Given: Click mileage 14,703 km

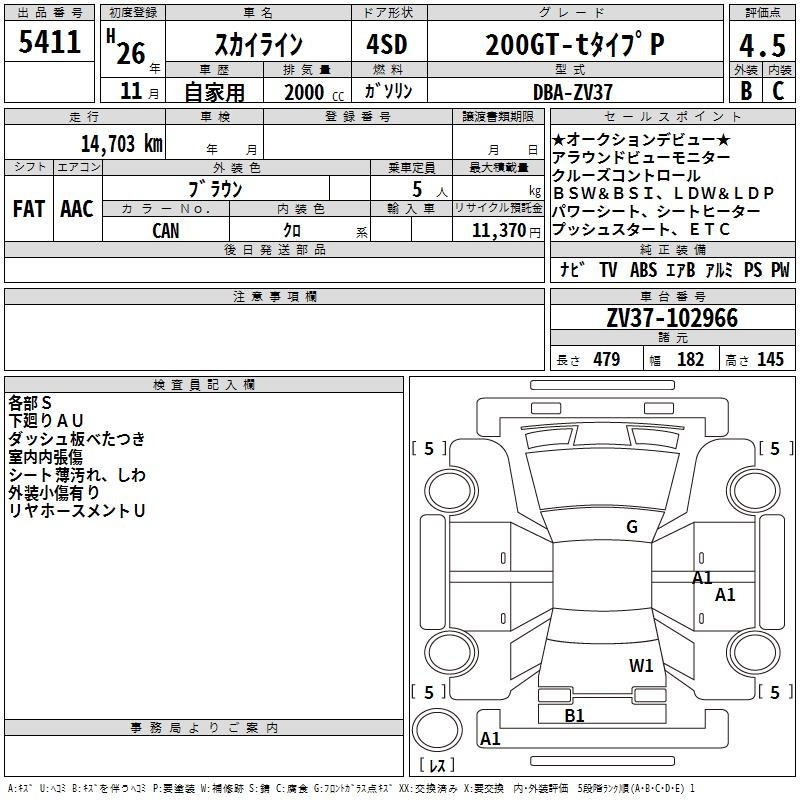Looking at the screenshot, I should tap(121, 143).
